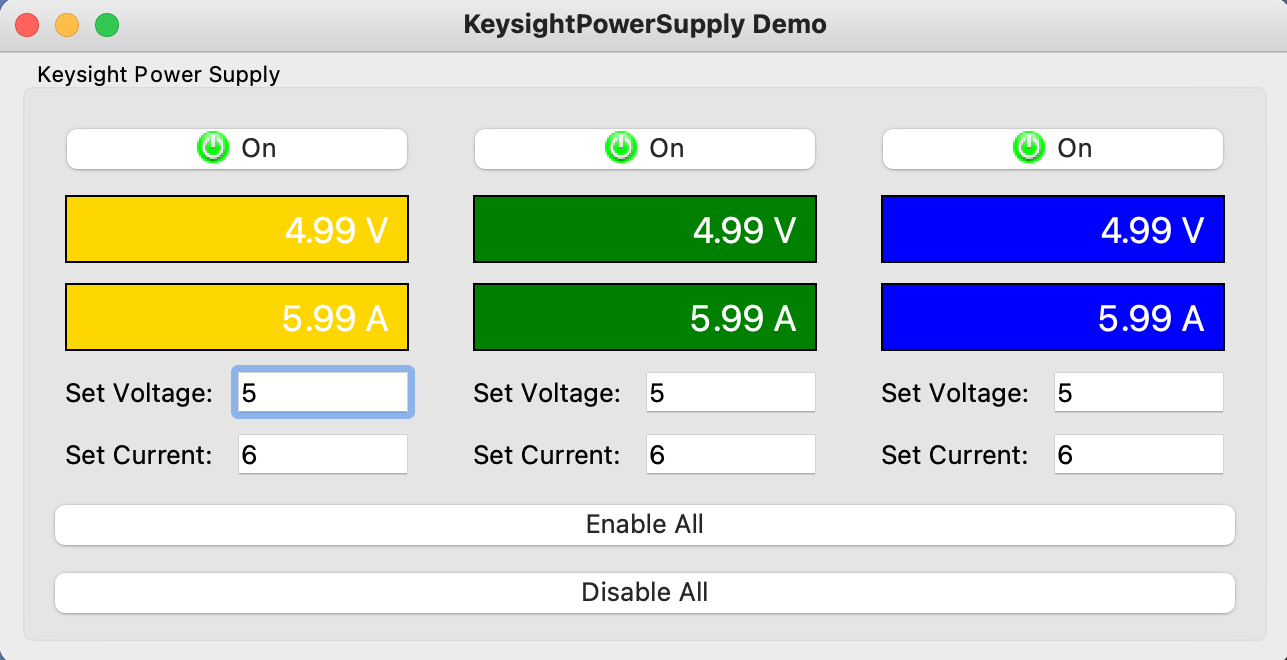Click the blue 4.99 V voltage display

pos(1053,229)
